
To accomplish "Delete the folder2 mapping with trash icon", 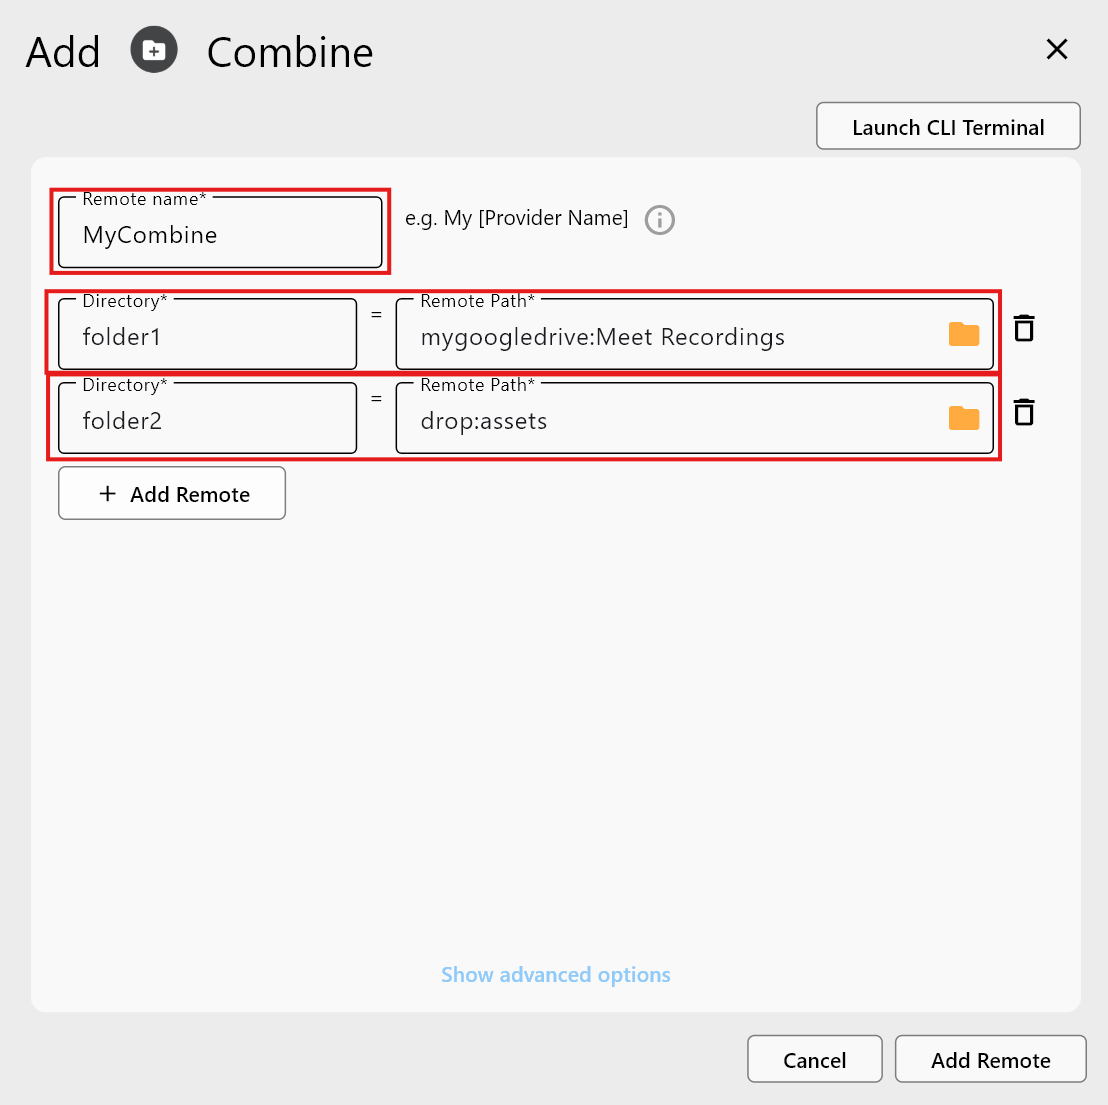I will coord(1023,412).
